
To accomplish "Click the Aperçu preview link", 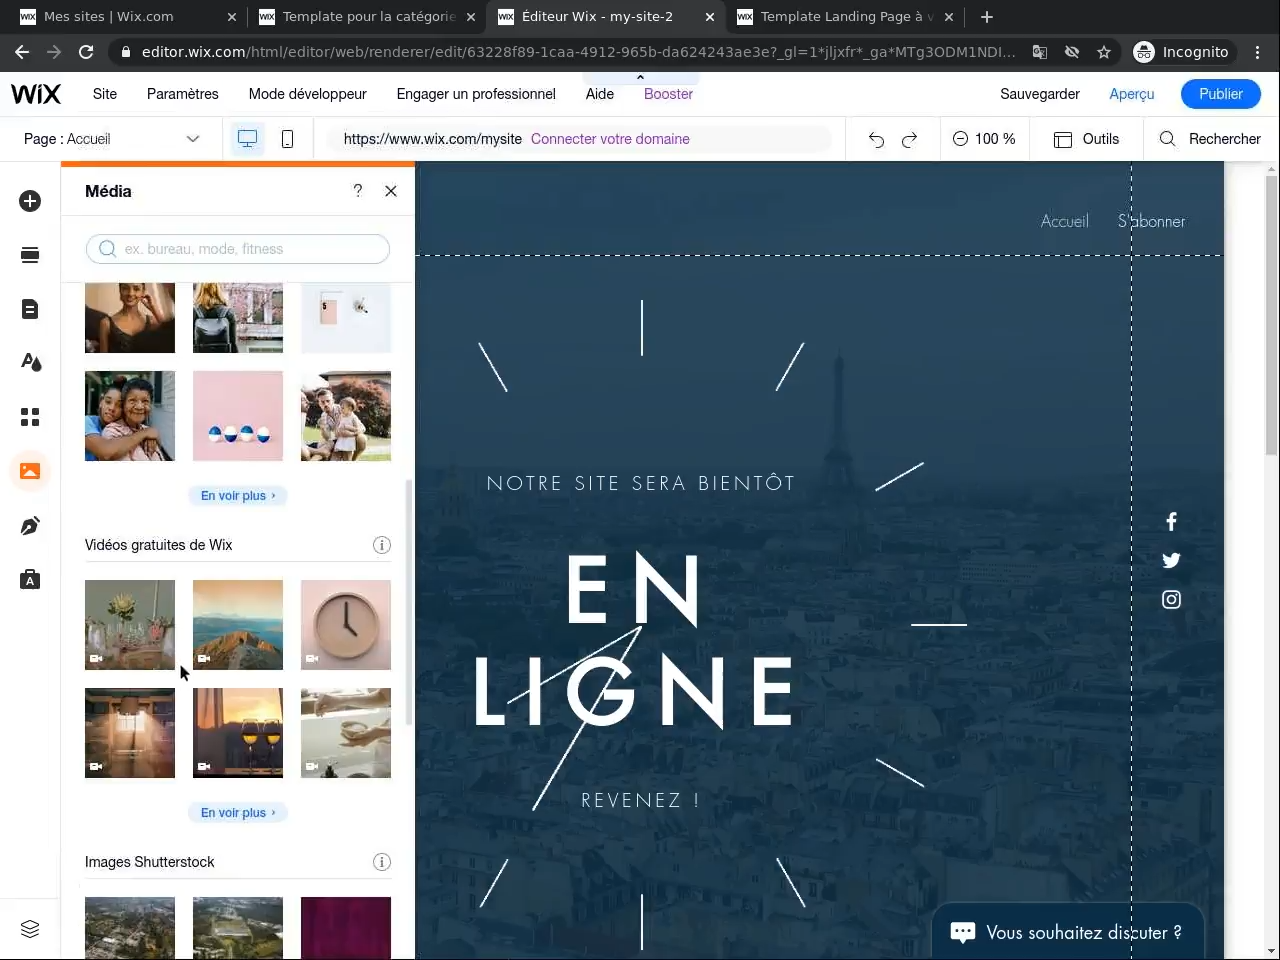I will click(x=1132, y=94).
